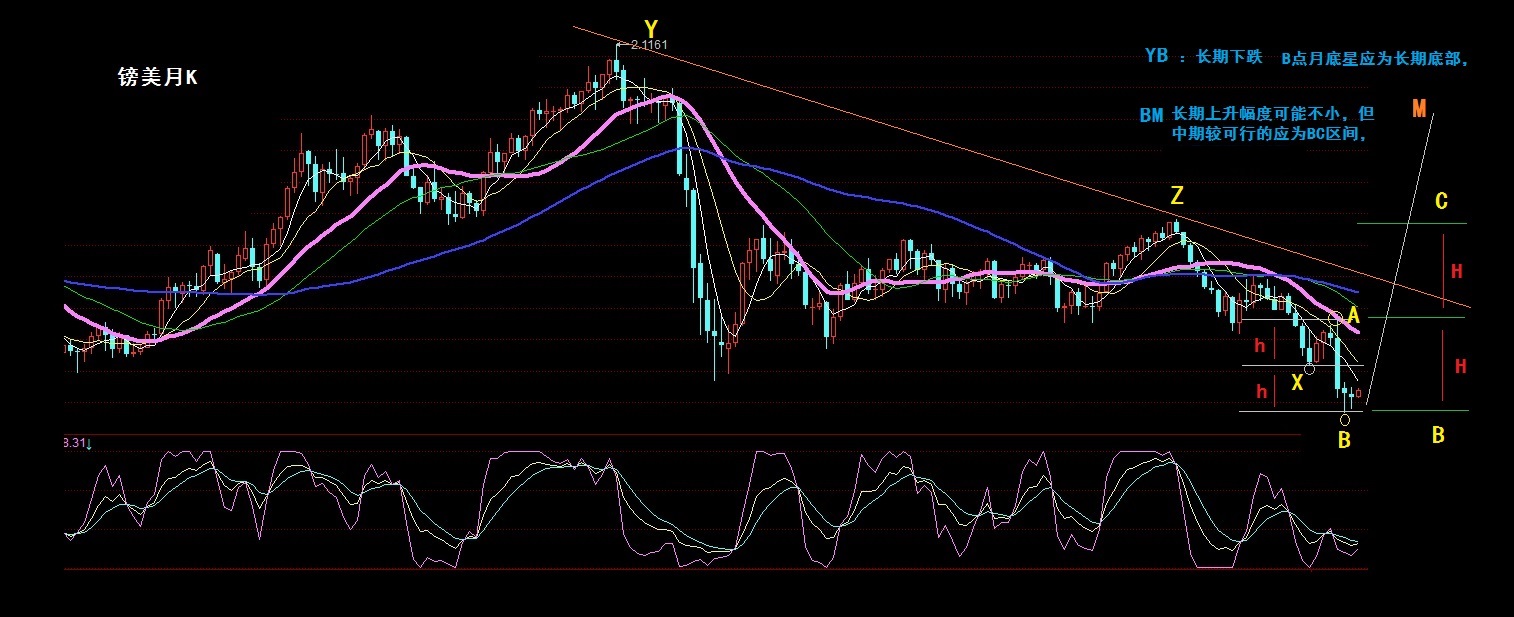Click the B label below right green line
1514x617 pixels.
[x=1438, y=435]
